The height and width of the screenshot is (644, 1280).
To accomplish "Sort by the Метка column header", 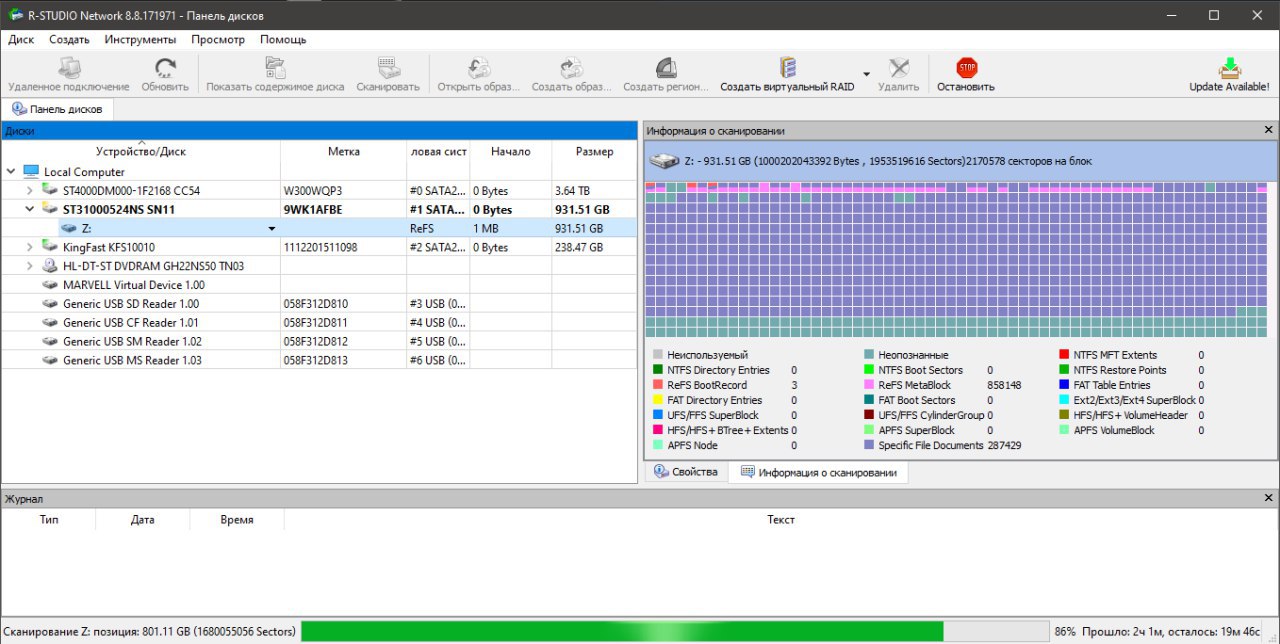I will click(343, 152).
